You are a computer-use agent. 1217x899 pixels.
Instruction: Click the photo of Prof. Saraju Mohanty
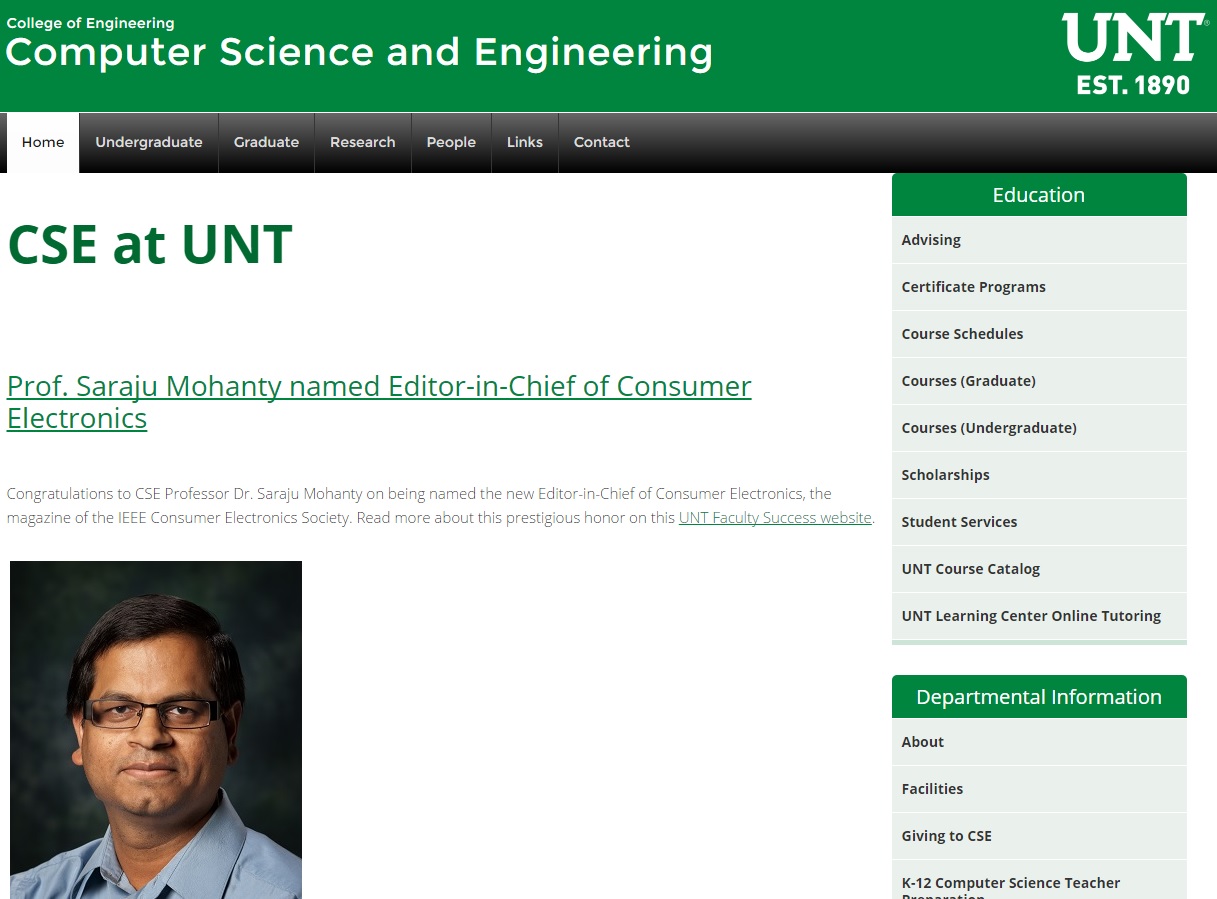(156, 730)
